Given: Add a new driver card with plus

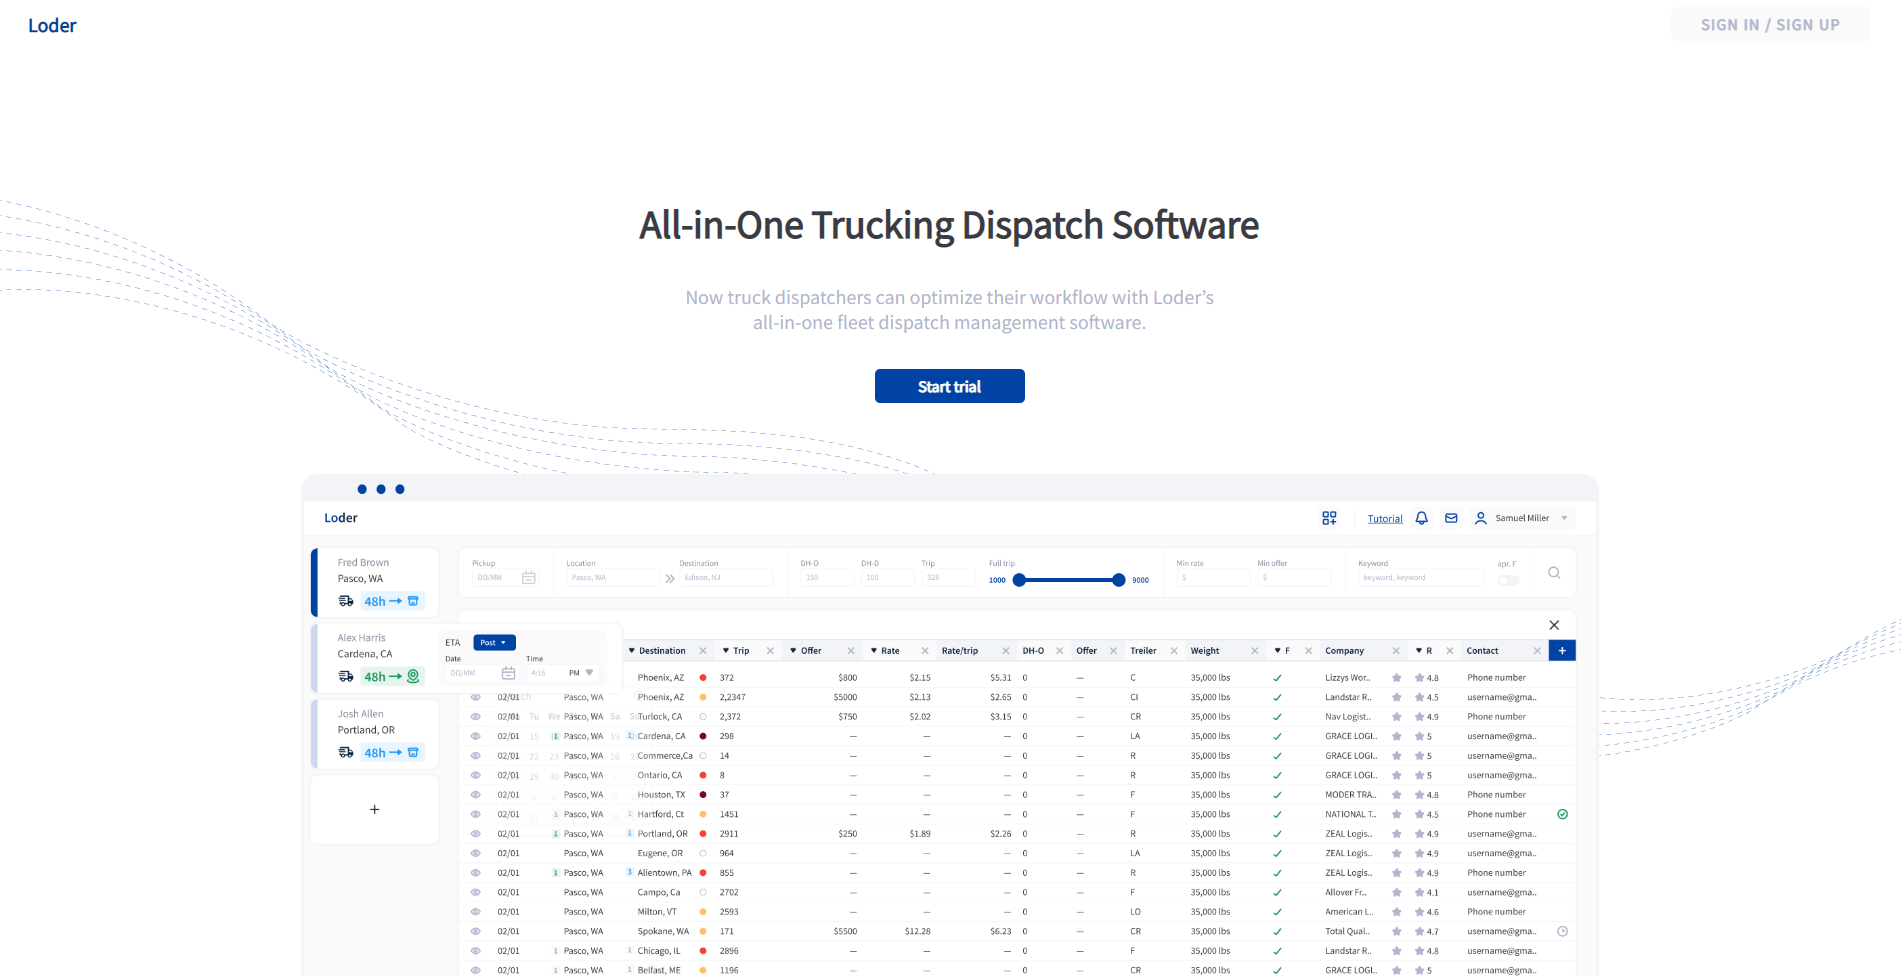Looking at the screenshot, I should [x=375, y=810].
